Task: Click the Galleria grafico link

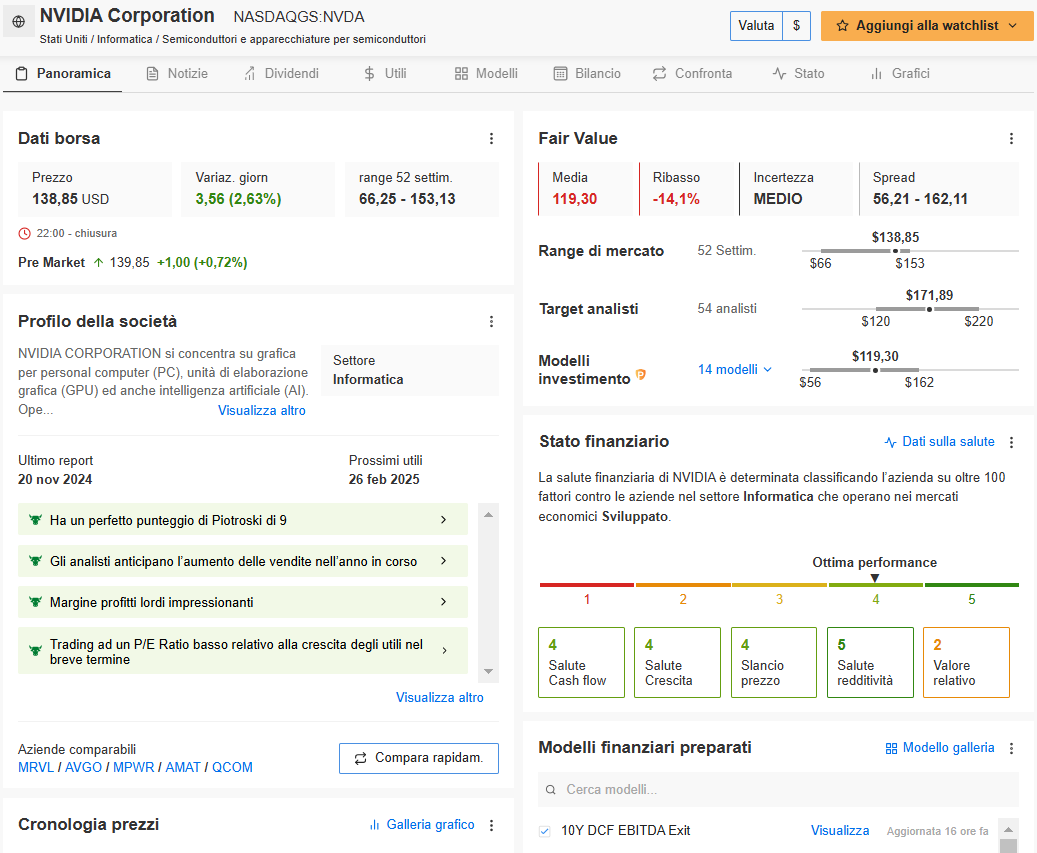Action: [422, 825]
